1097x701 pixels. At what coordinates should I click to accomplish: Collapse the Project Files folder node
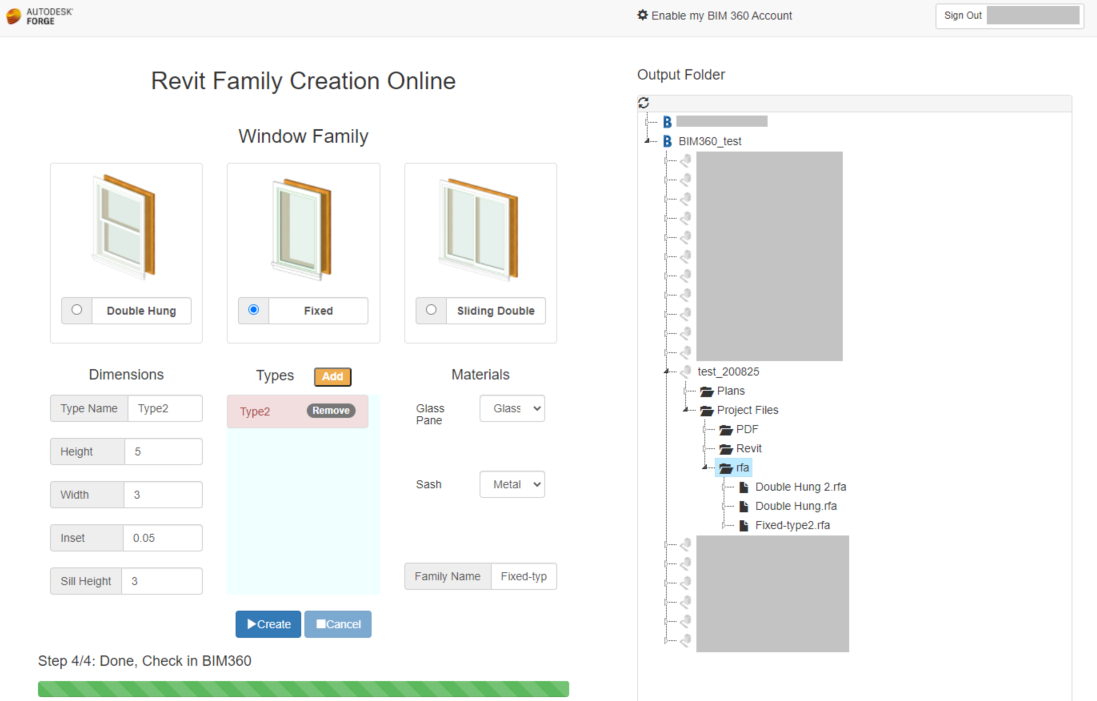[x=686, y=410]
